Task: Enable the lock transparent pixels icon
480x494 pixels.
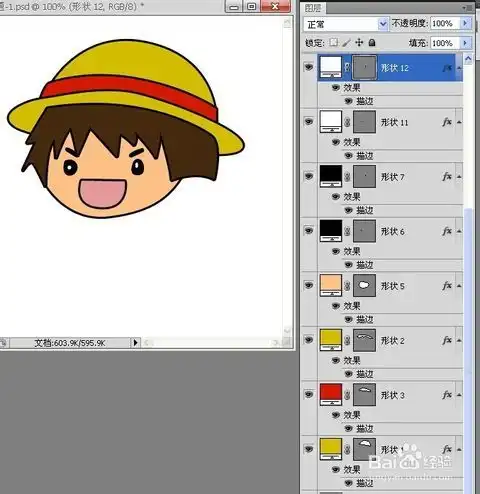Action: [x=334, y=42]
